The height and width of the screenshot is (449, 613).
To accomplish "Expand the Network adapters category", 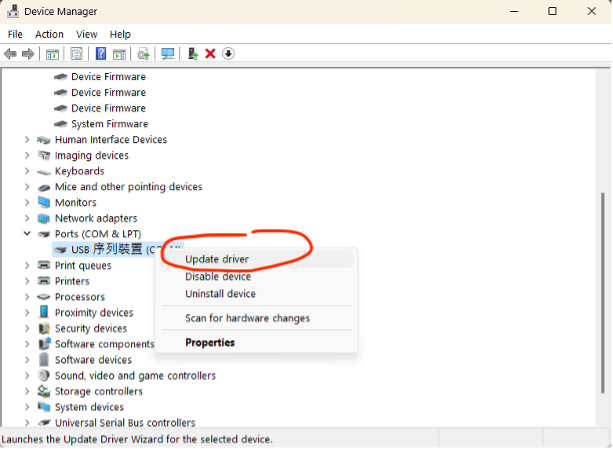I will coord(27,218).
